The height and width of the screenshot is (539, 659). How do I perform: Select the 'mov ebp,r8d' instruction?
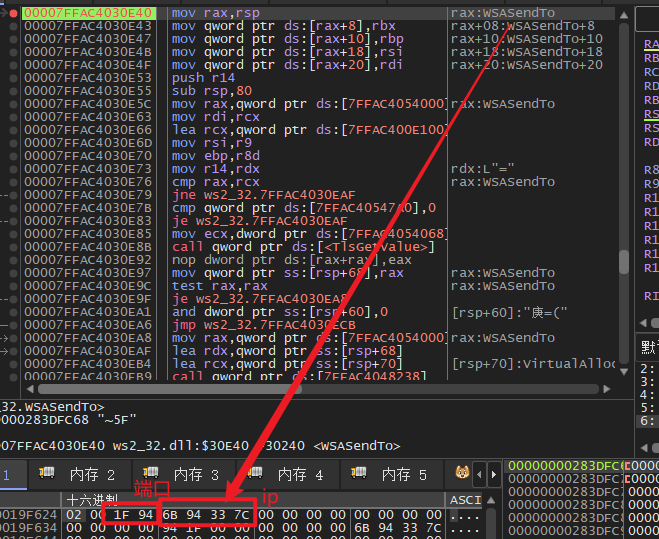coord(216,156)
